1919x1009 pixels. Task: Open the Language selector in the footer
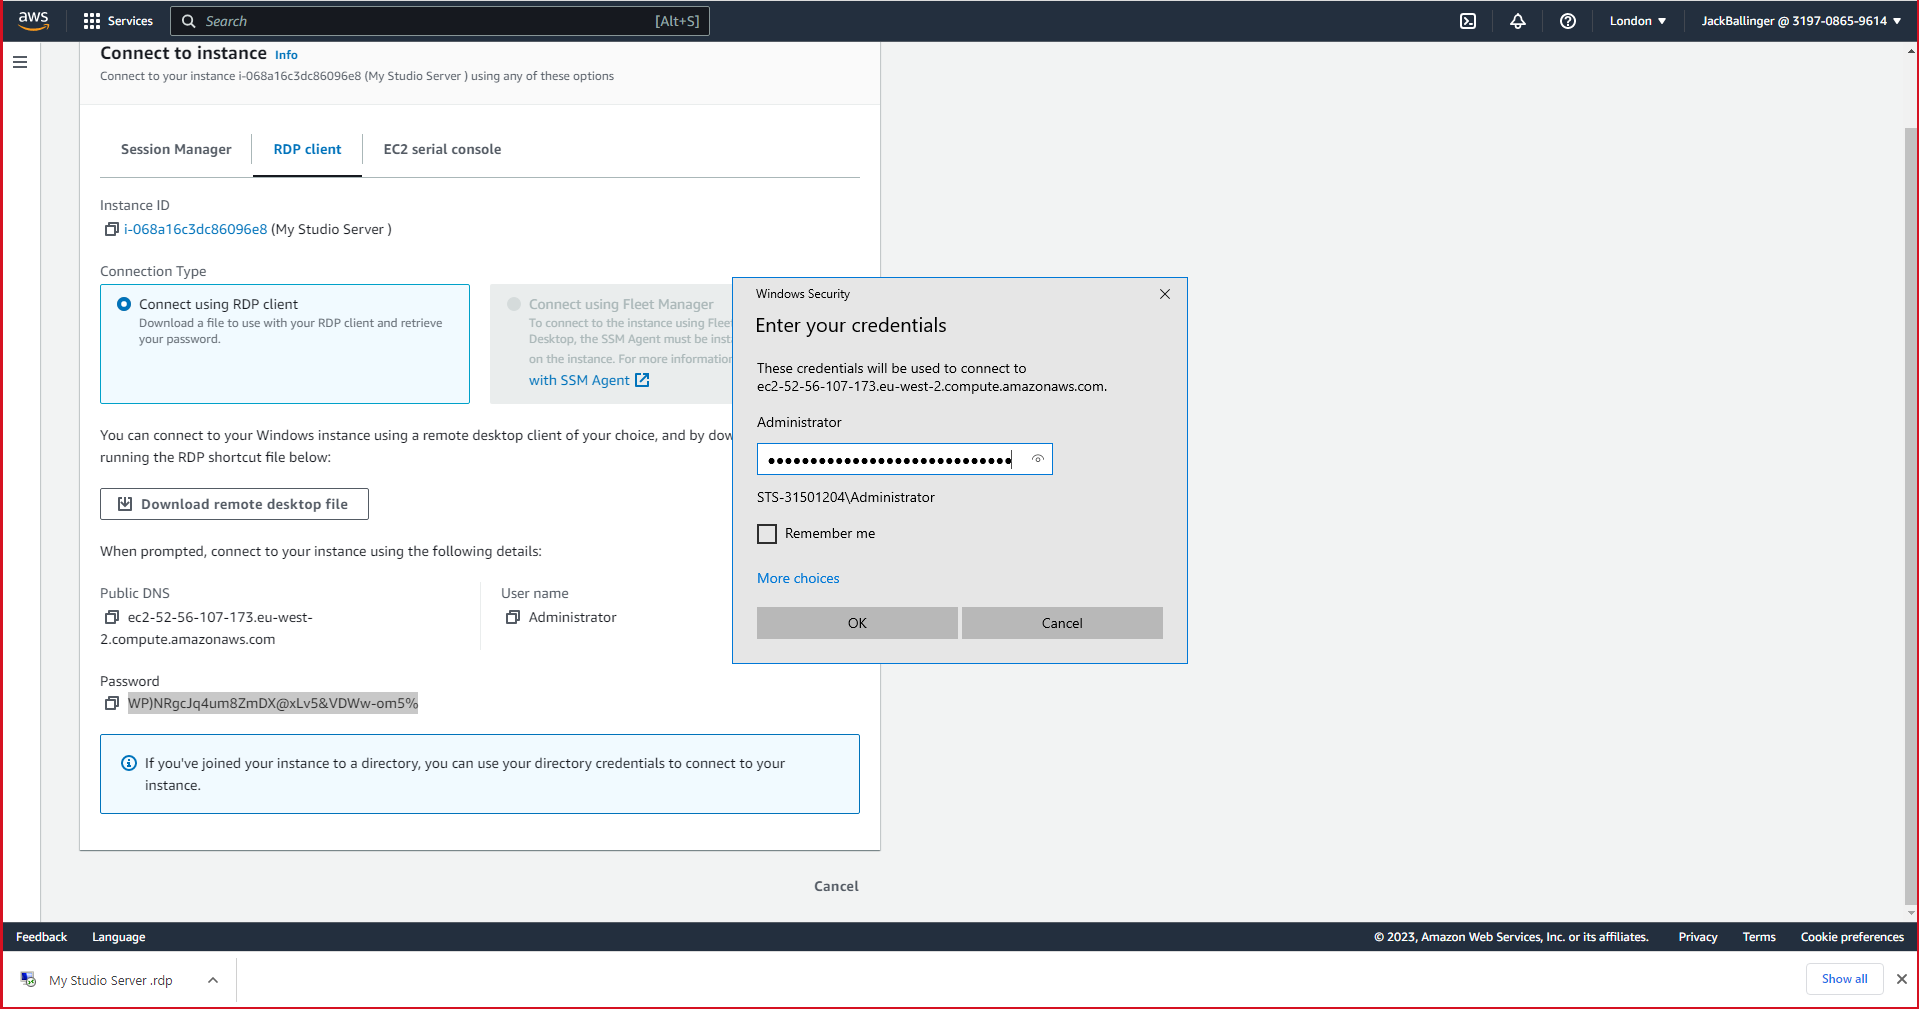pyautogui.click(x=118, y=937)
